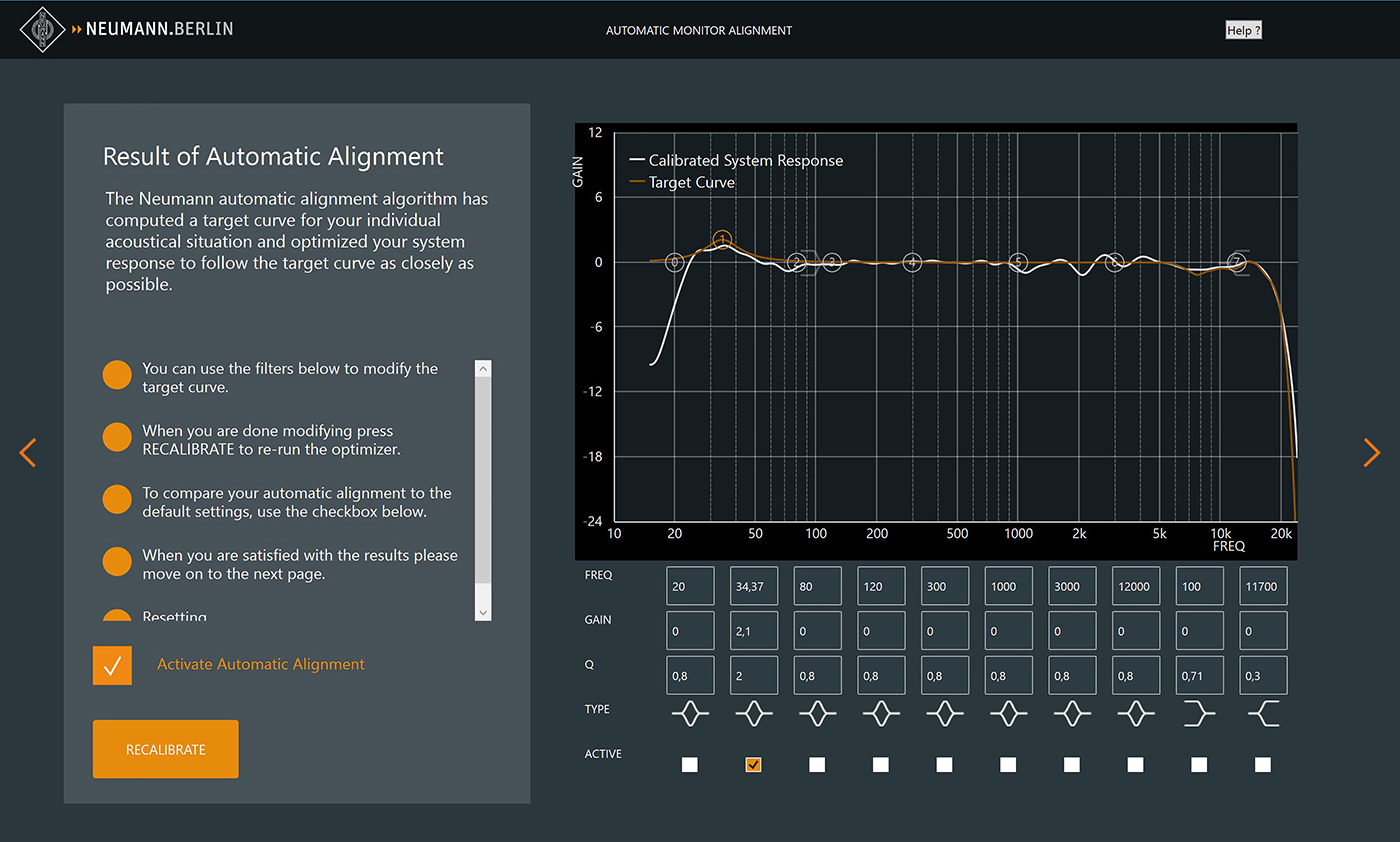Enable the Active checkbox for 20 Hz filter

(690, 765)
